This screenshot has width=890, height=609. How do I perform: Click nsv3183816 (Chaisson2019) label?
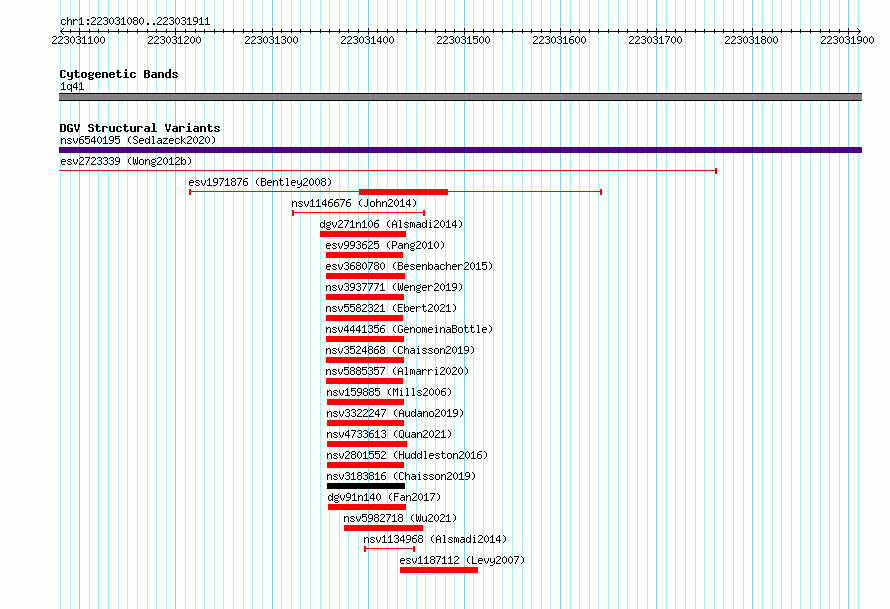pyautogui.click(x=401, y=476)
